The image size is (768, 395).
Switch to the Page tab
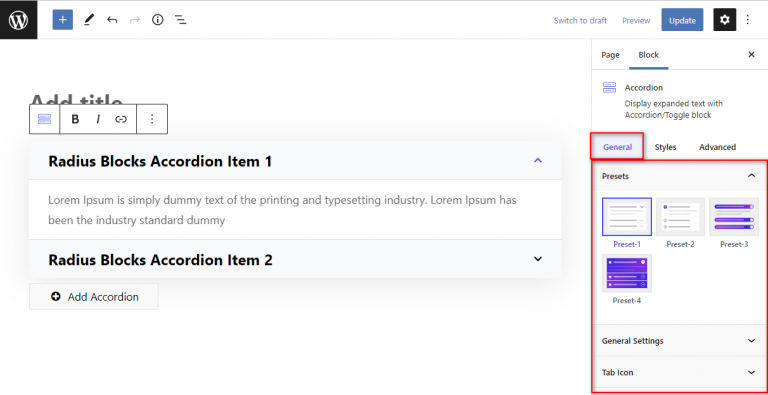(610, 55)
